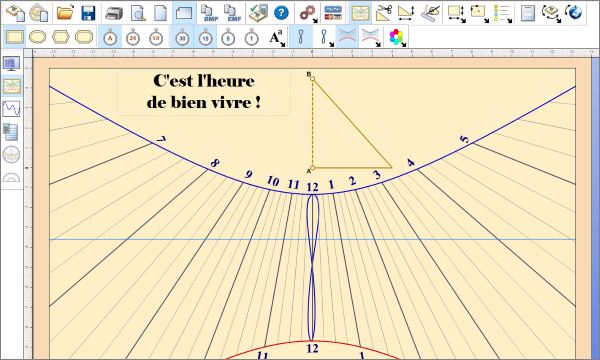Toggle the sundial drawing view in the top toolbar
The width and height of the screenshot is (600, 360).
click(x=360, y=13)
